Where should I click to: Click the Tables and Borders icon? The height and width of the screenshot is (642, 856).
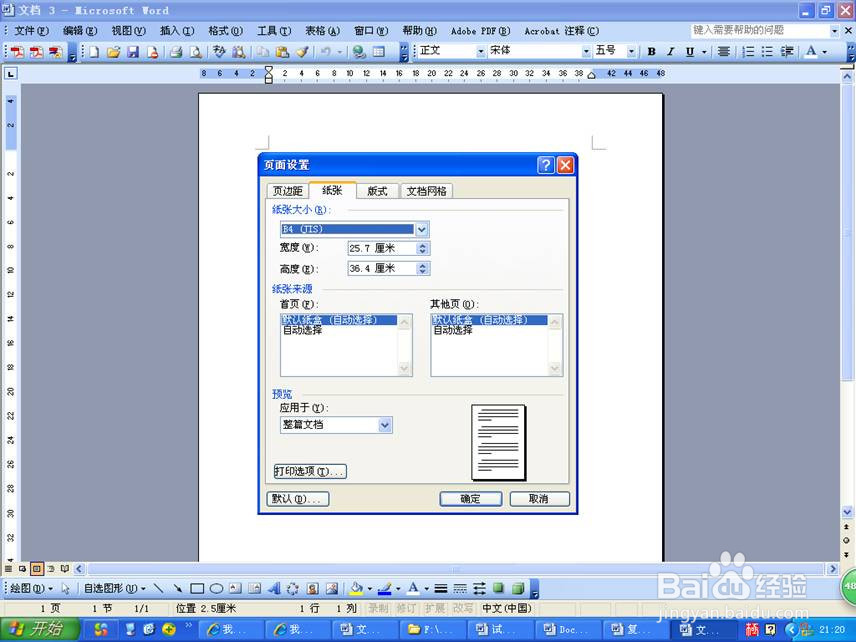pyautogui.click(x=379, y=52)
